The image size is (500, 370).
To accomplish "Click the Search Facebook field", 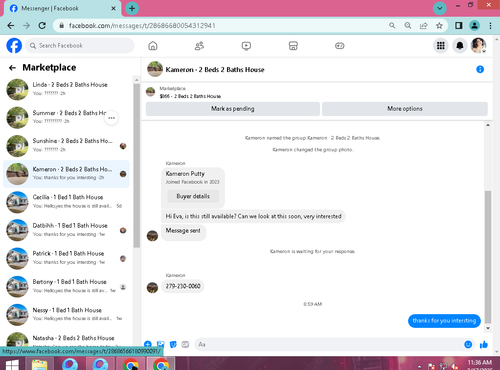I will [x=80, y=46].
